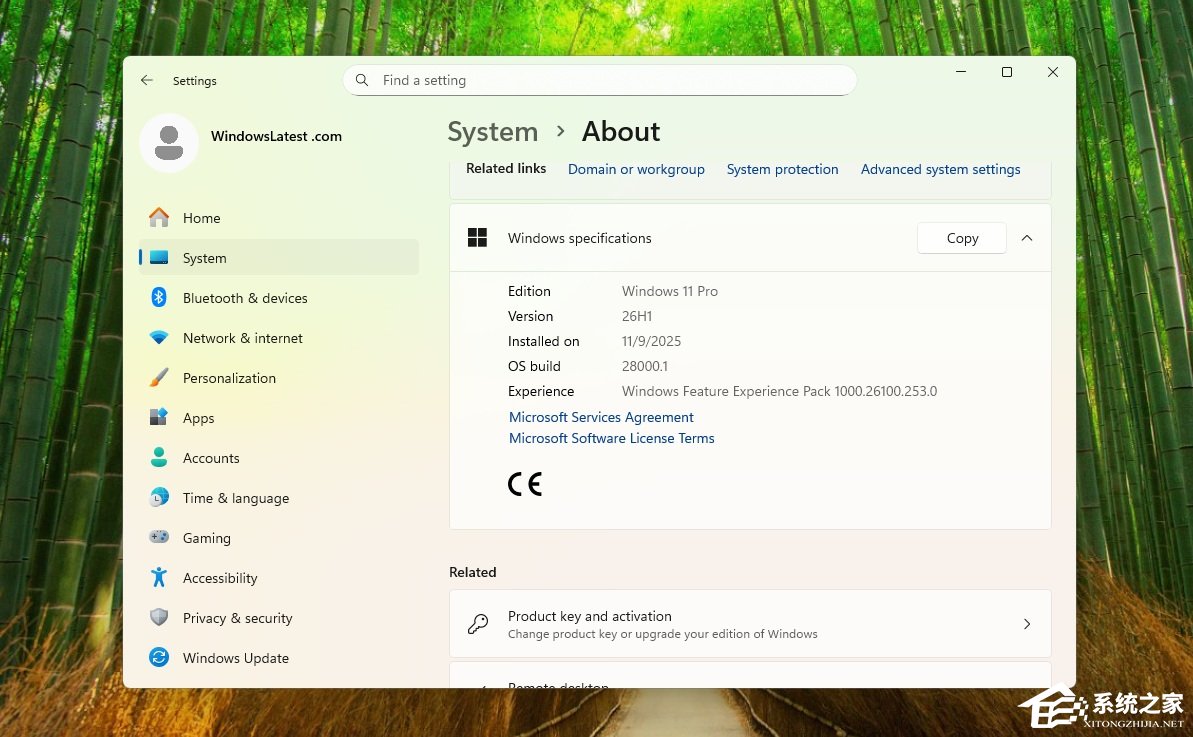This screenshot has width=1193, height=737.
Task: Click the search magnifier icon
Action: (x=362, y=80)
